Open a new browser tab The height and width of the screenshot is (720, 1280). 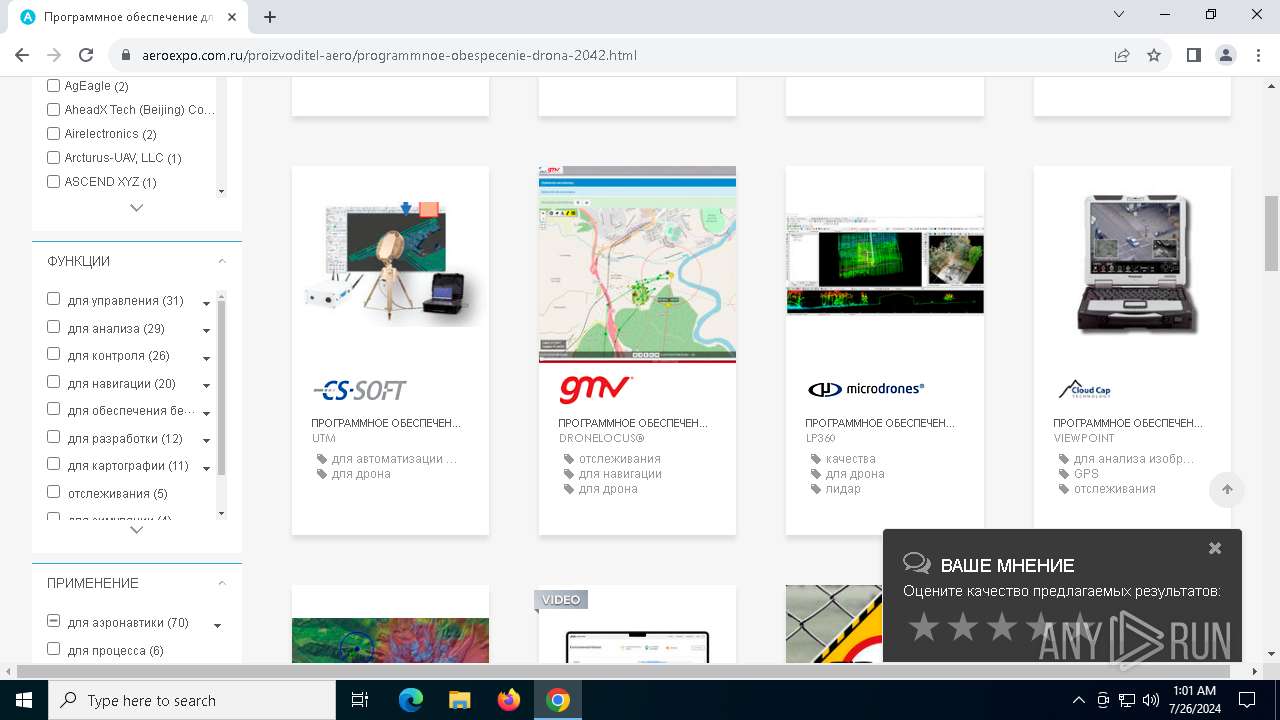tap(270, 17)
